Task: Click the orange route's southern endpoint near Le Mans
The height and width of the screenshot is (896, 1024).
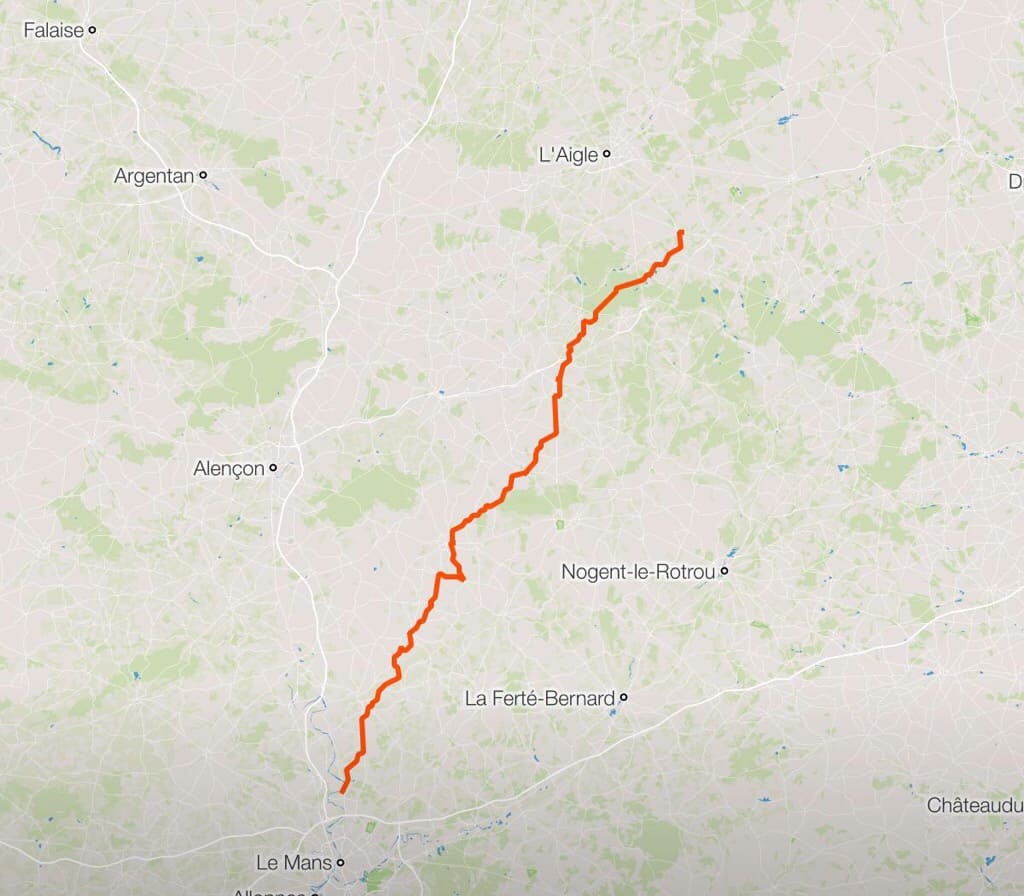Action: tap(342, 792)
